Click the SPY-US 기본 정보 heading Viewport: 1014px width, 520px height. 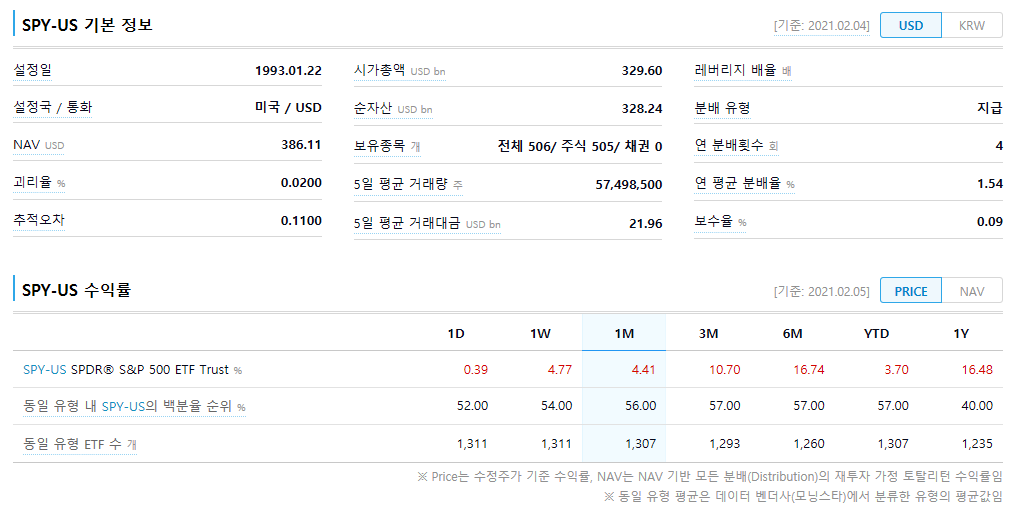[x=87, y=25]
